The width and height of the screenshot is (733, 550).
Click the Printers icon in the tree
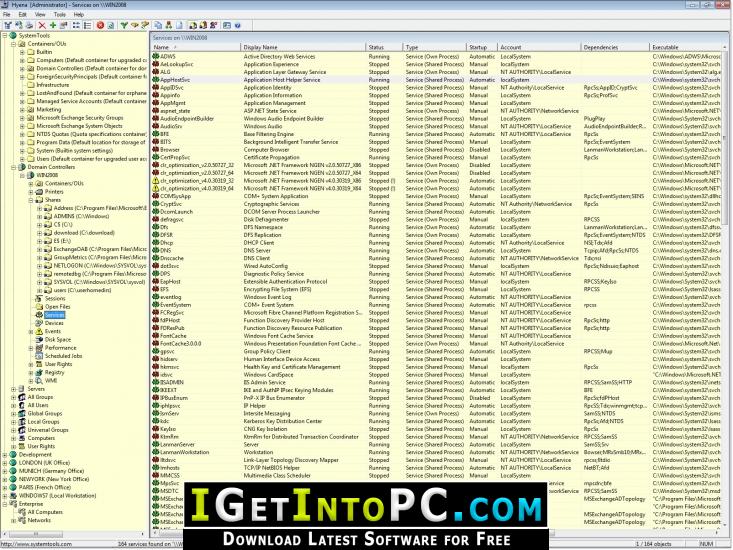click(x=39, y=192)
